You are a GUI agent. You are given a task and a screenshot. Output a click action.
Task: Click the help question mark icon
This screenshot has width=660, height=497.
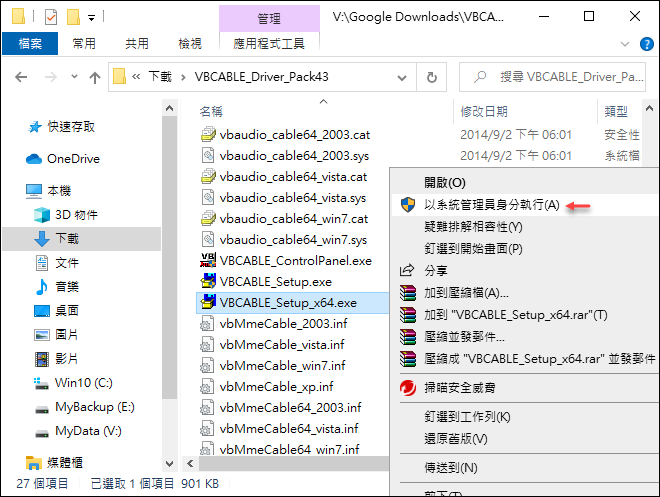(x=647, y=44)
